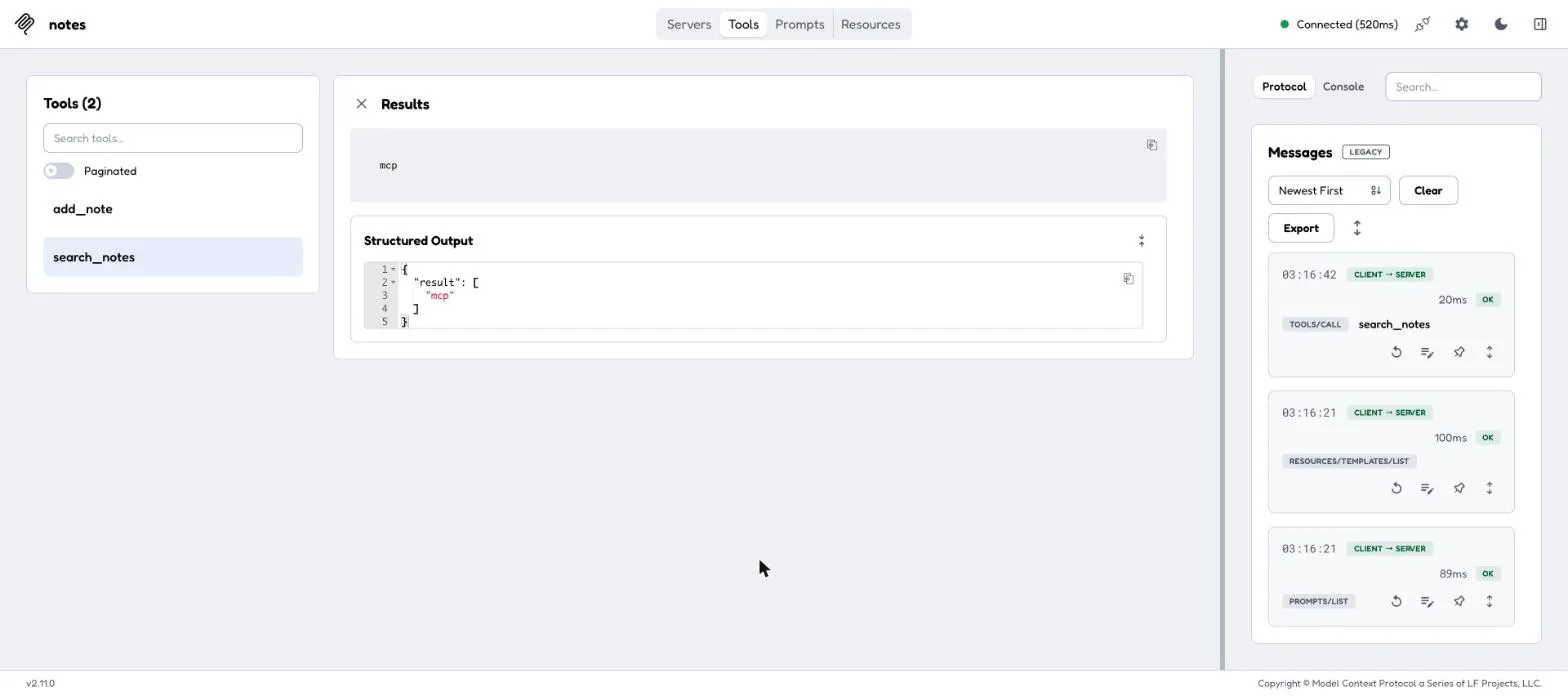Edit the prompts/list message
1568x696 pixels.
tap(1427, 601)
